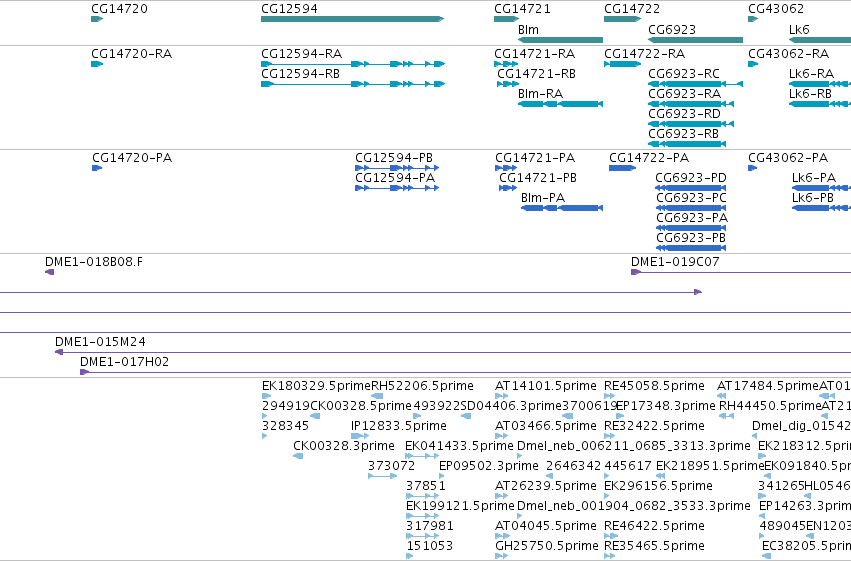
Task: Open the CG12594 gene span
Action: point(353,19)
